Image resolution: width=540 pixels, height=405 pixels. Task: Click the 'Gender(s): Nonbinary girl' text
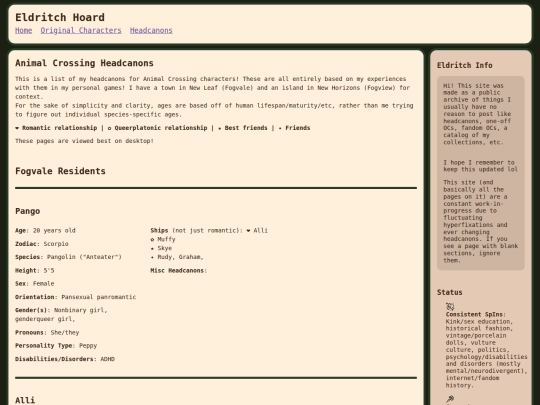61,310
